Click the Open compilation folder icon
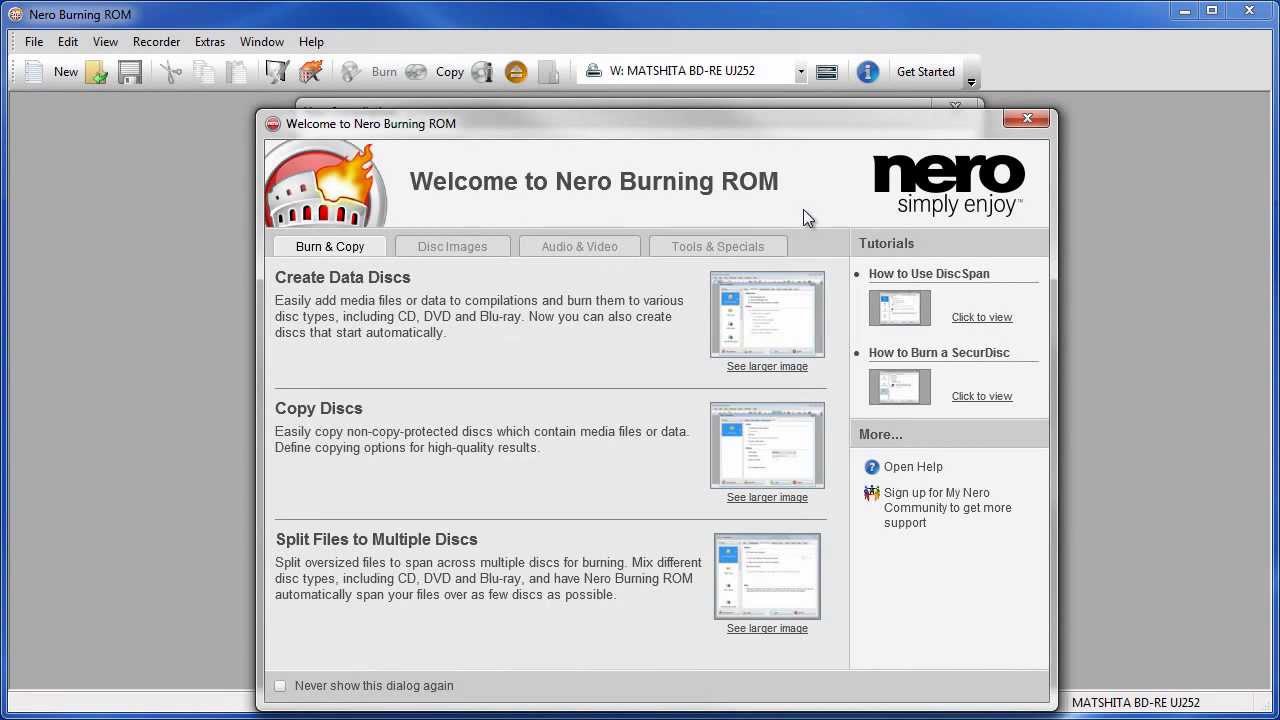This screenshot has height=720, width=1280. click(97, 72)
